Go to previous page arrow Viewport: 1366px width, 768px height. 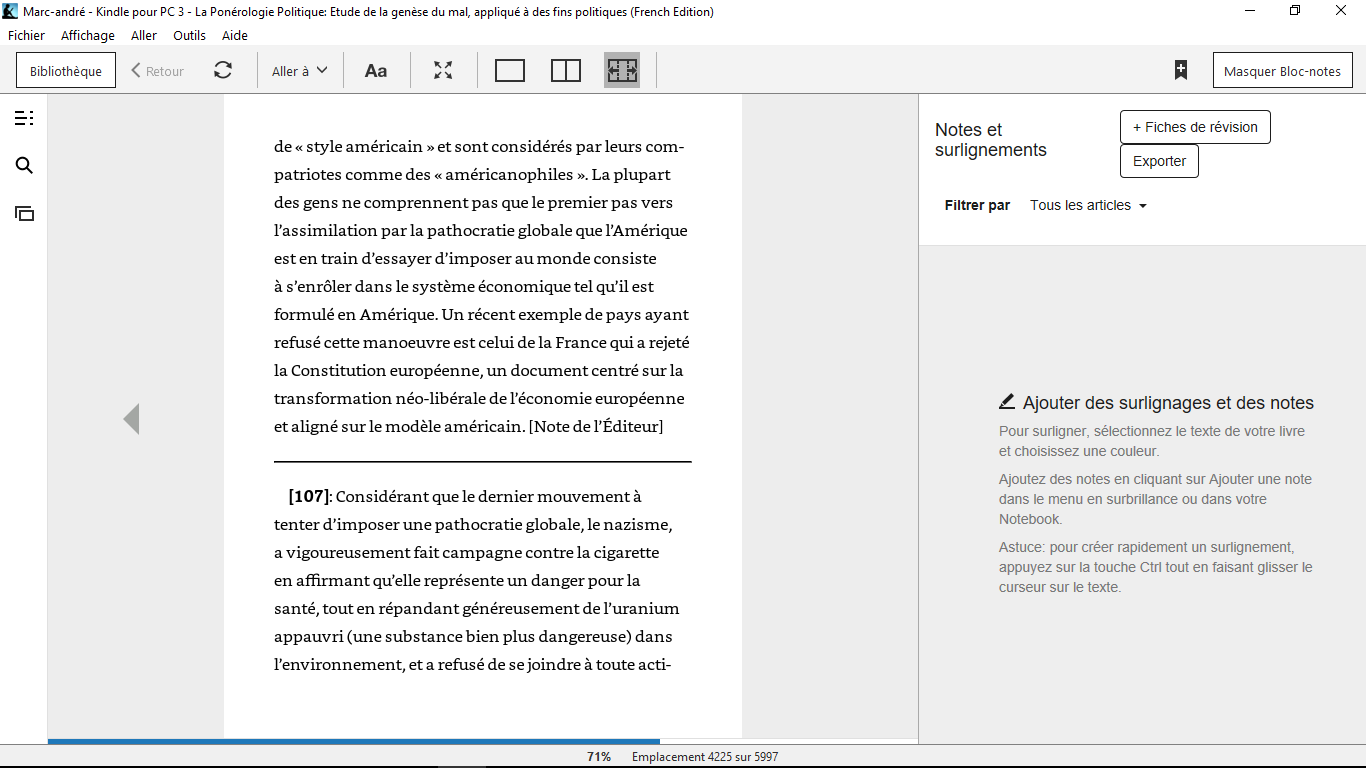pyautogui.click(x=131, y=419)
